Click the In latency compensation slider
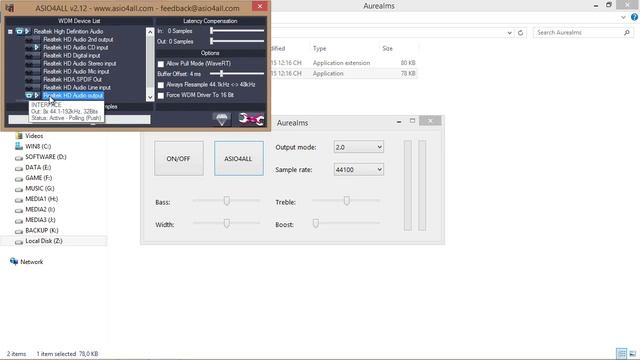Image resolution: width=640 pixels, height=360 pixels. pyautogui.click(x=237, y=31)
